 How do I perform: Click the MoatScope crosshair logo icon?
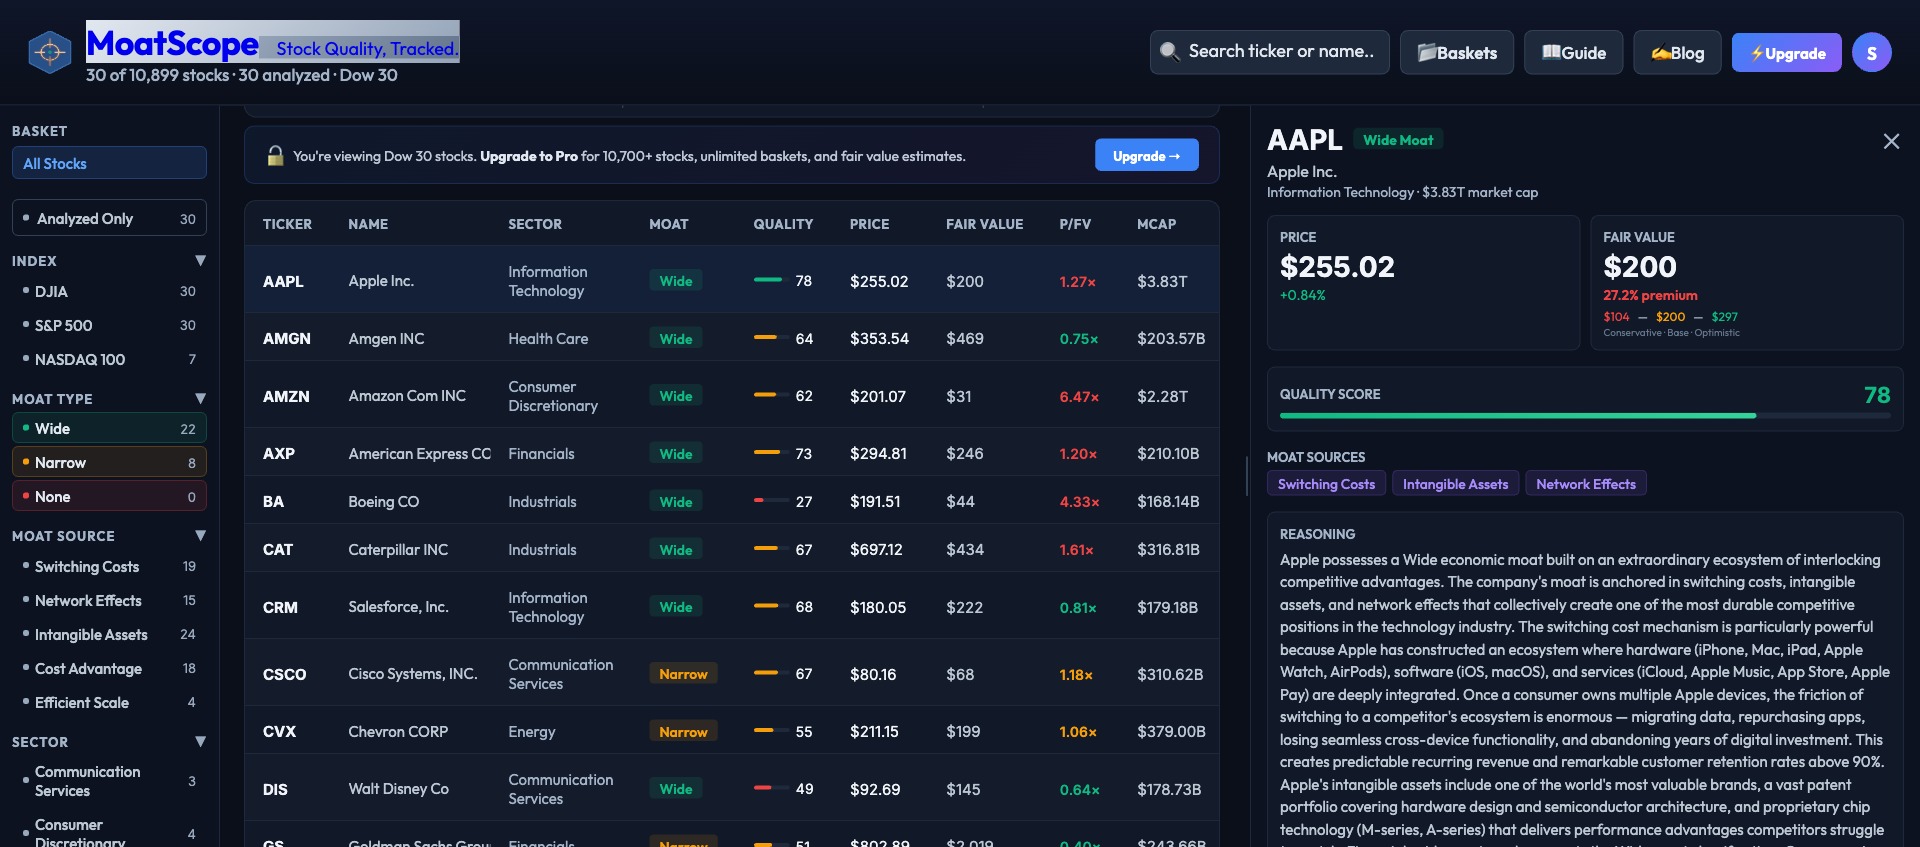(x=50, y=52)
